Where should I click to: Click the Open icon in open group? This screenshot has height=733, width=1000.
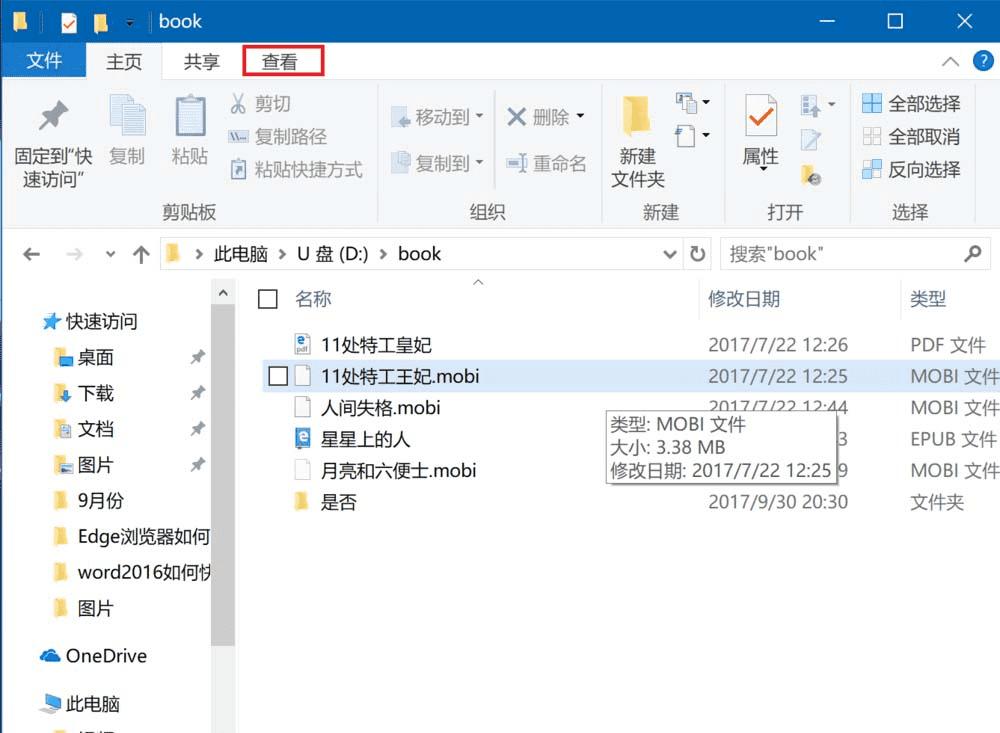[x=810, y=105]
